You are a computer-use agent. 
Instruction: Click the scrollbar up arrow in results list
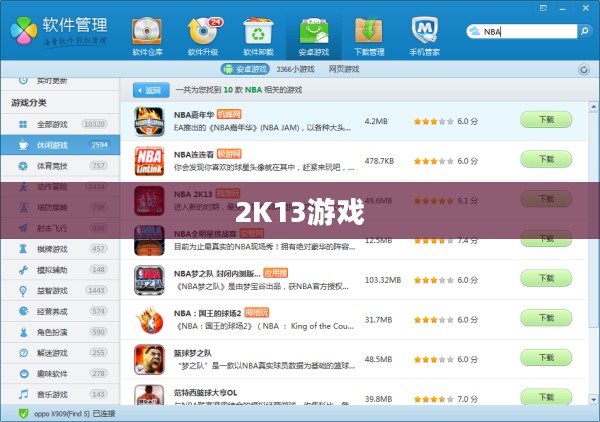(x=593, y=106)
